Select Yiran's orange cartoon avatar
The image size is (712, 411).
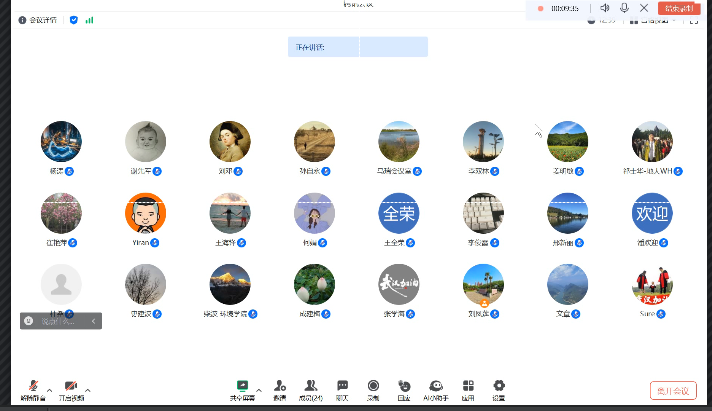pos(146,212)
